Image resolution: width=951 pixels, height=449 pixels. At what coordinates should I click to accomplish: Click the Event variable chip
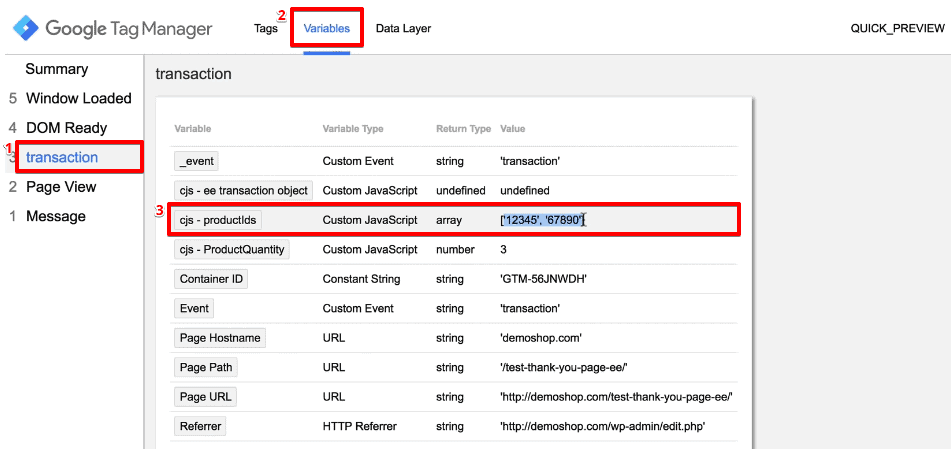coord(194,308)
